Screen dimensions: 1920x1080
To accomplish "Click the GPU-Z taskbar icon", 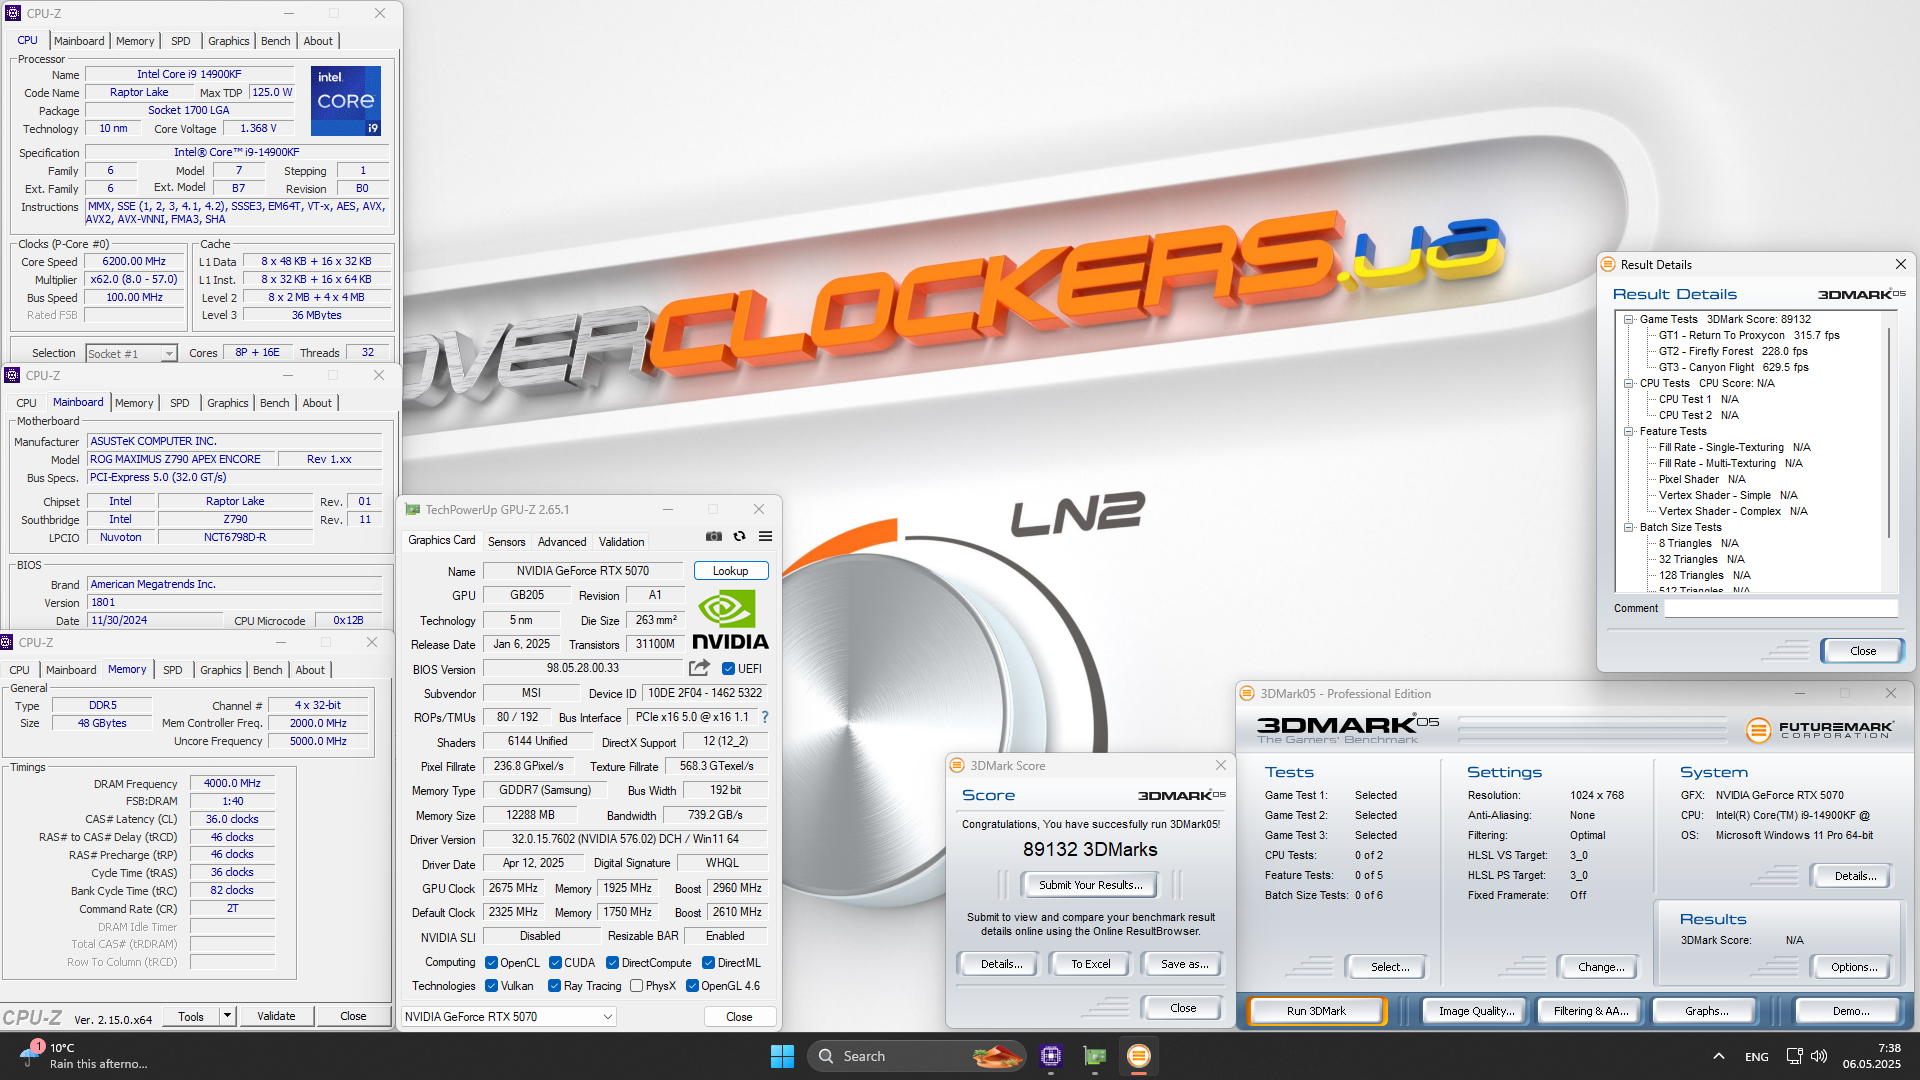I will click(1095, 1056).
